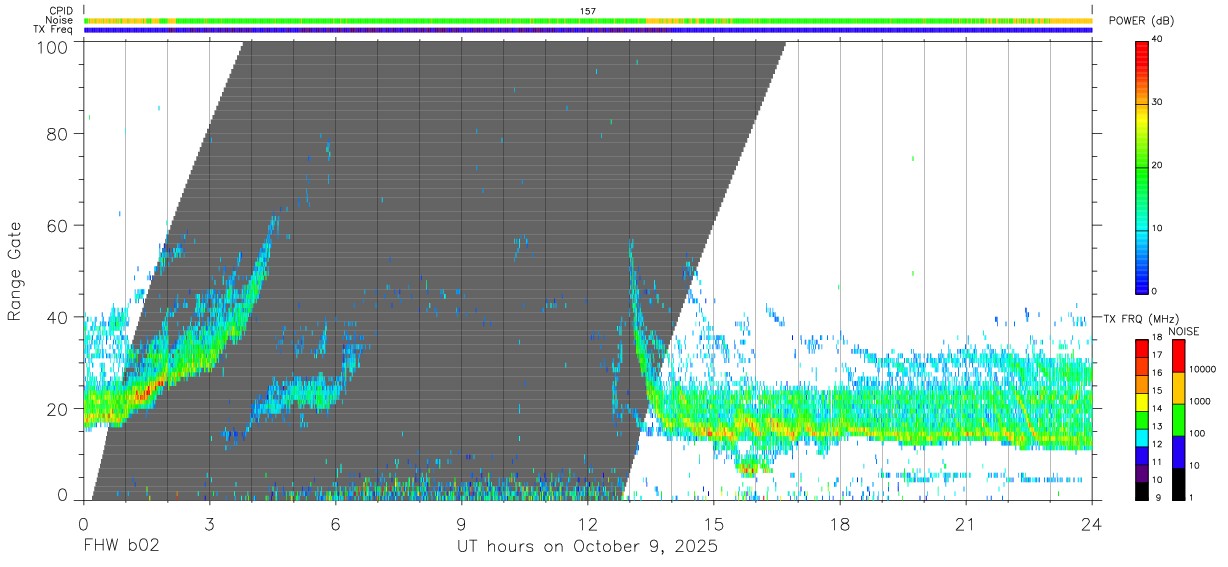
Task: Click the purple segment of the TX FRQ color bar
Action: pos(1143,474)
